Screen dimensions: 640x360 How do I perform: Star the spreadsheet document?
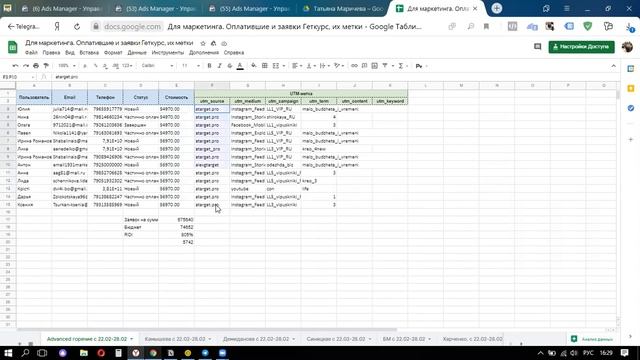(203, 43)
